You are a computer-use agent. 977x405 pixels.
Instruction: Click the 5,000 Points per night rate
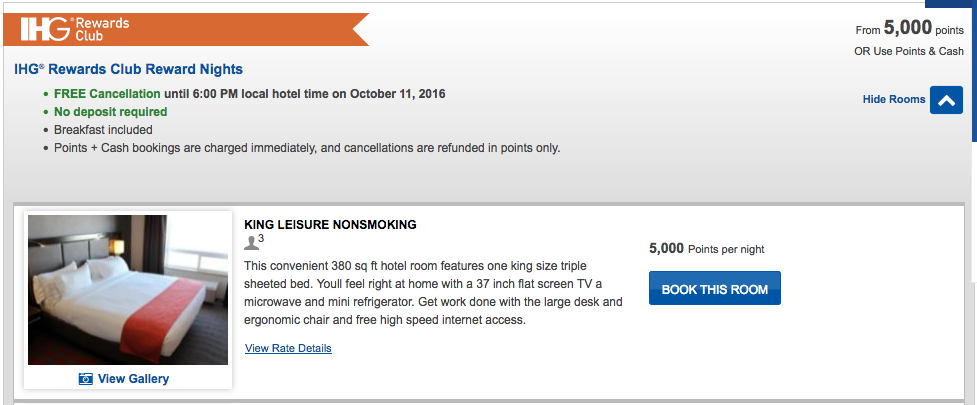[706, 249]
